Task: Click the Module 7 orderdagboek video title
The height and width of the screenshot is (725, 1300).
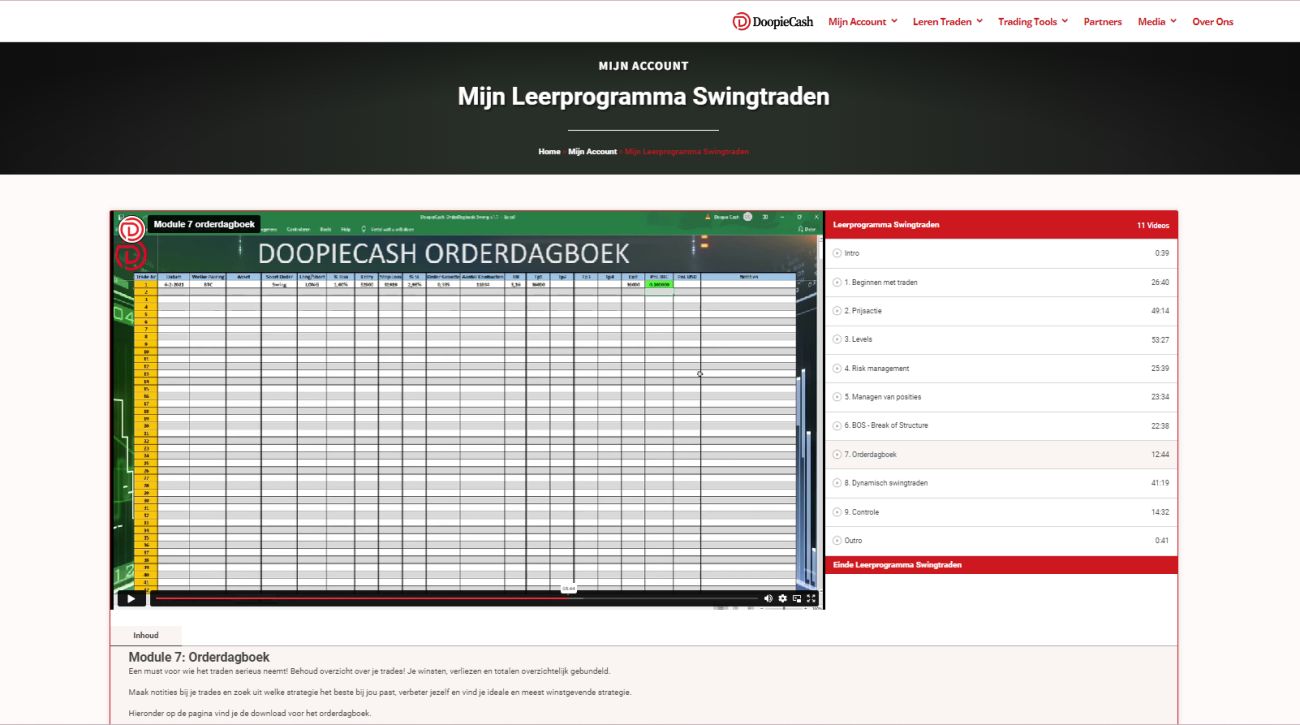Action: (204, 225)
